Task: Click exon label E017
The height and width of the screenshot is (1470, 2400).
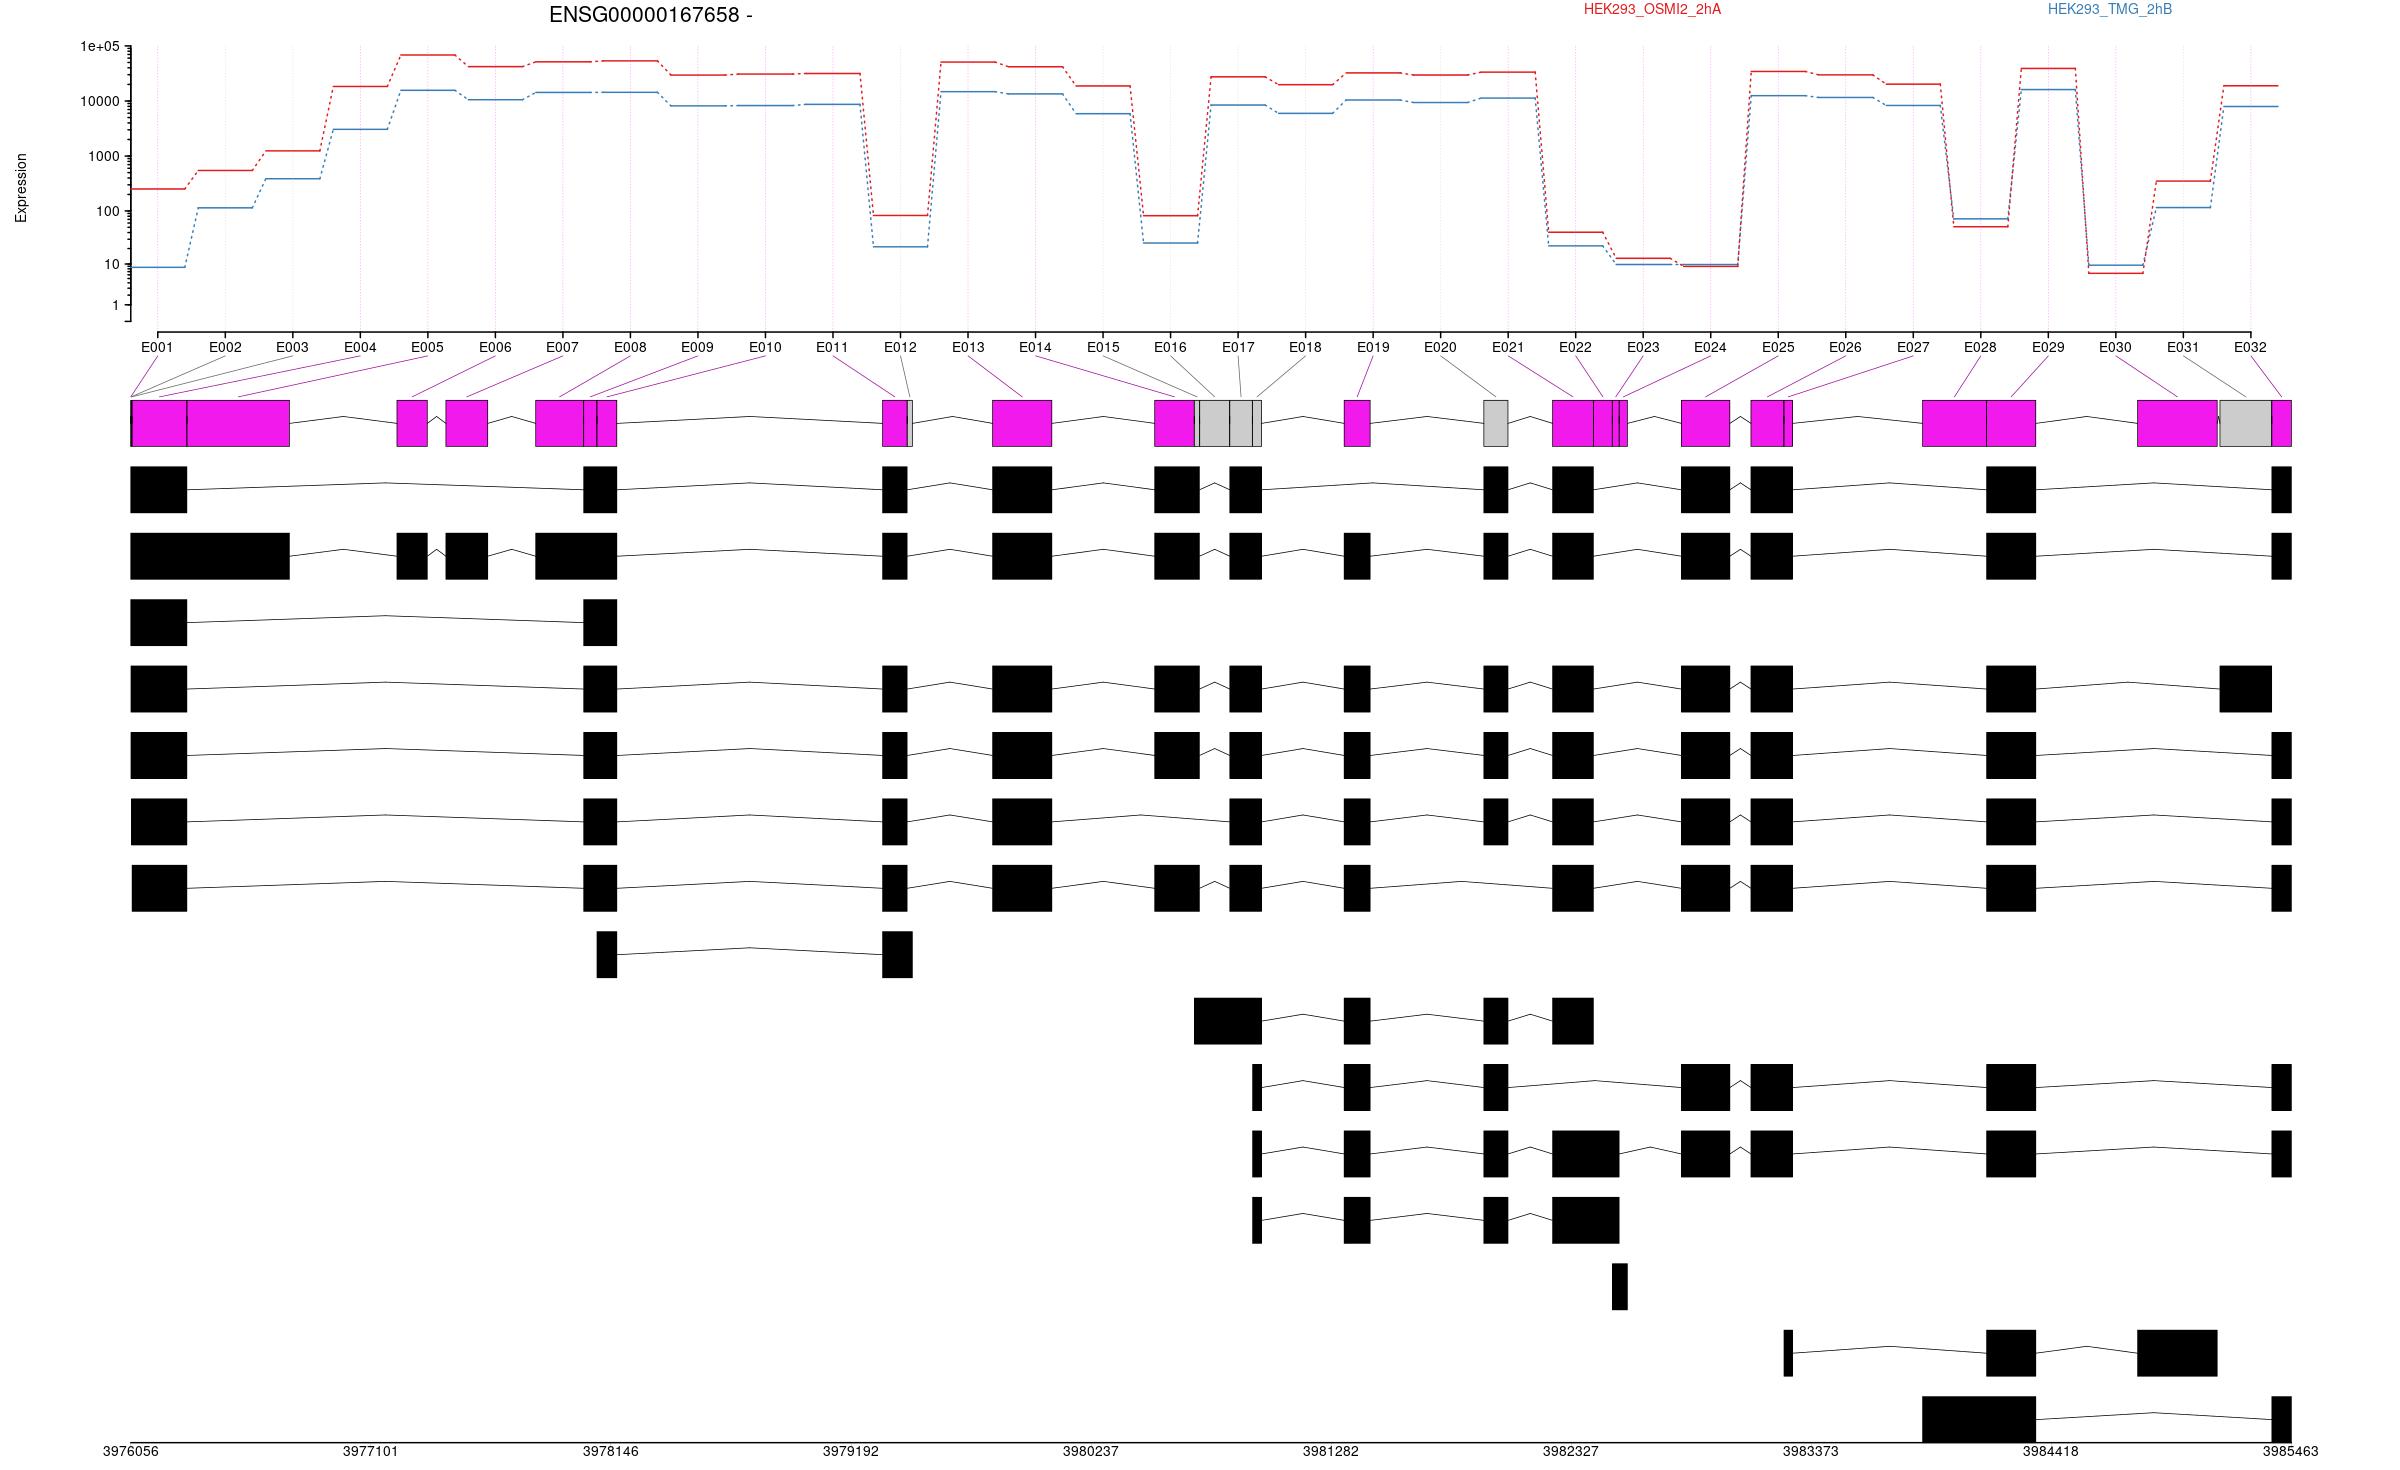Action: click(x=1238, y=347)
